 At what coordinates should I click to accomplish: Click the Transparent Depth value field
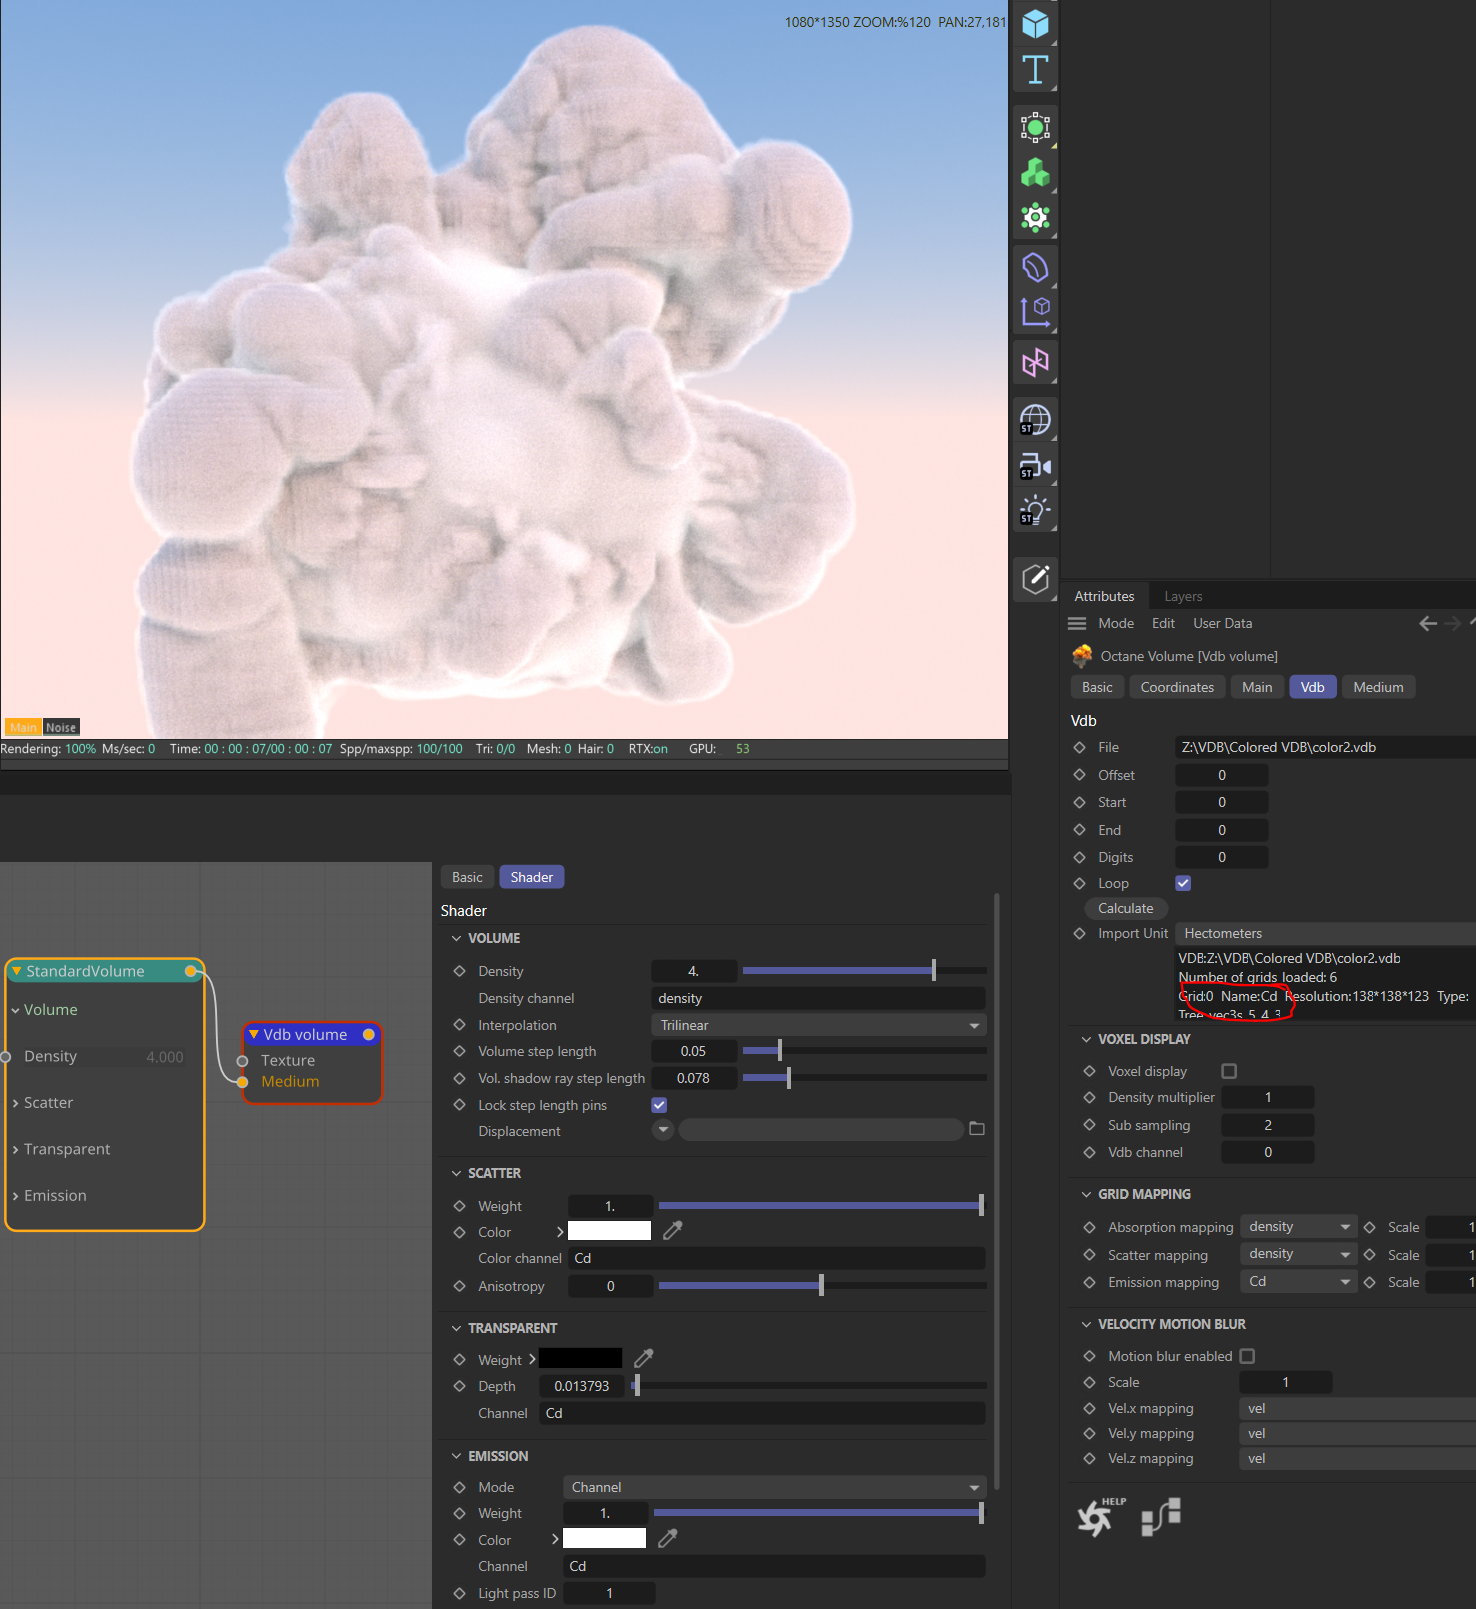(x=582, y=1386)
